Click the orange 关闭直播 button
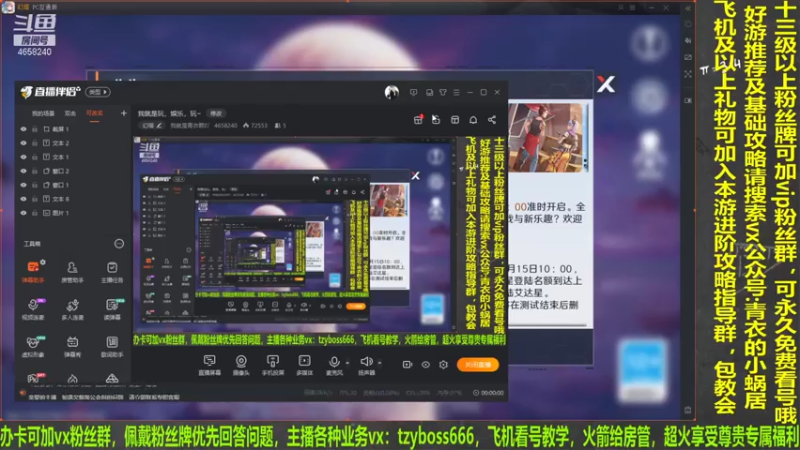800x450 pixels. click(478, 364)
